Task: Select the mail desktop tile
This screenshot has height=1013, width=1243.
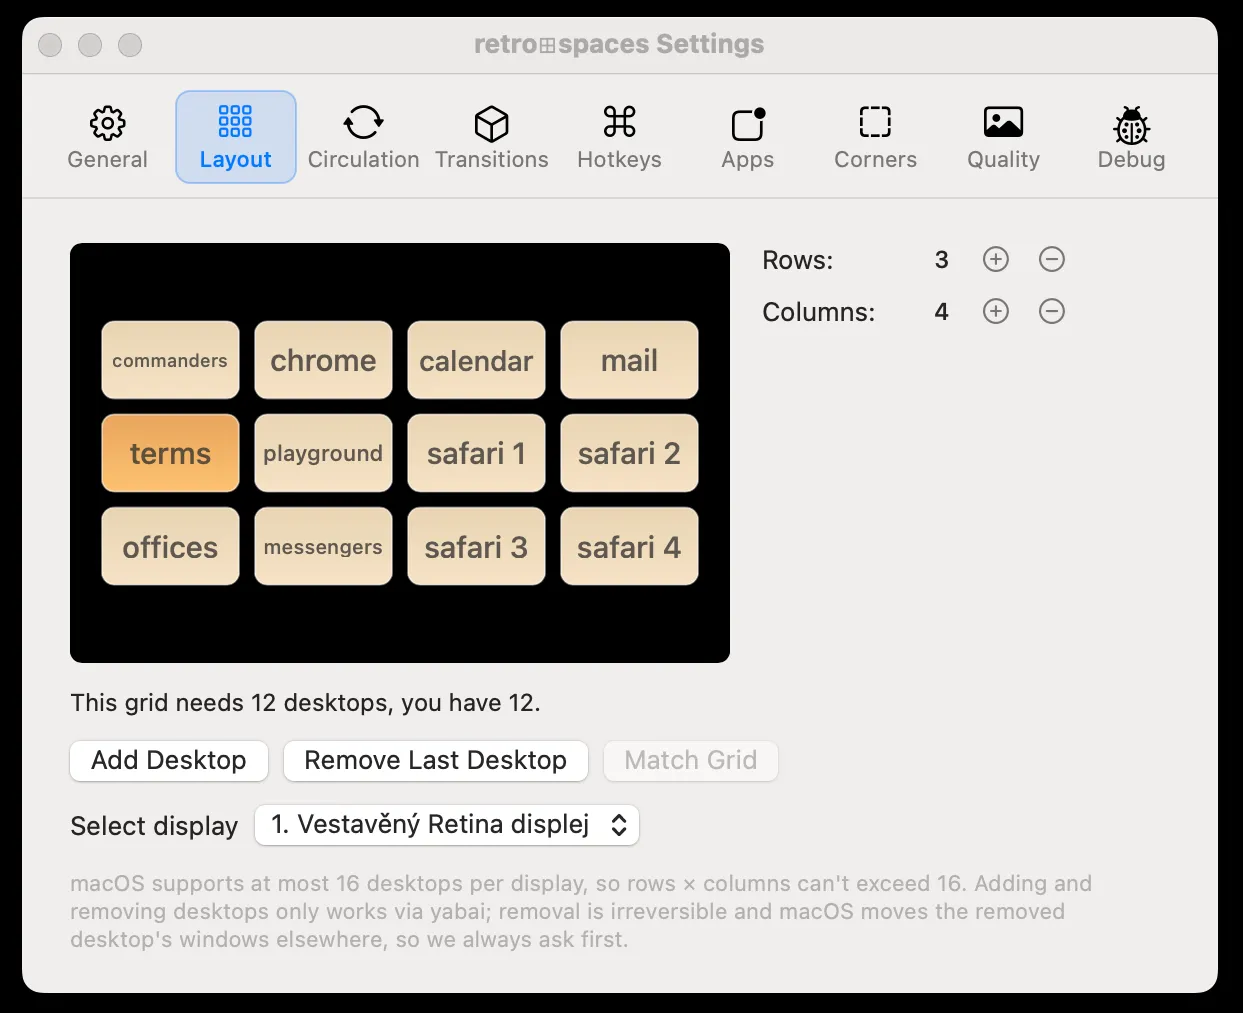Action: (x=629, y=360)
